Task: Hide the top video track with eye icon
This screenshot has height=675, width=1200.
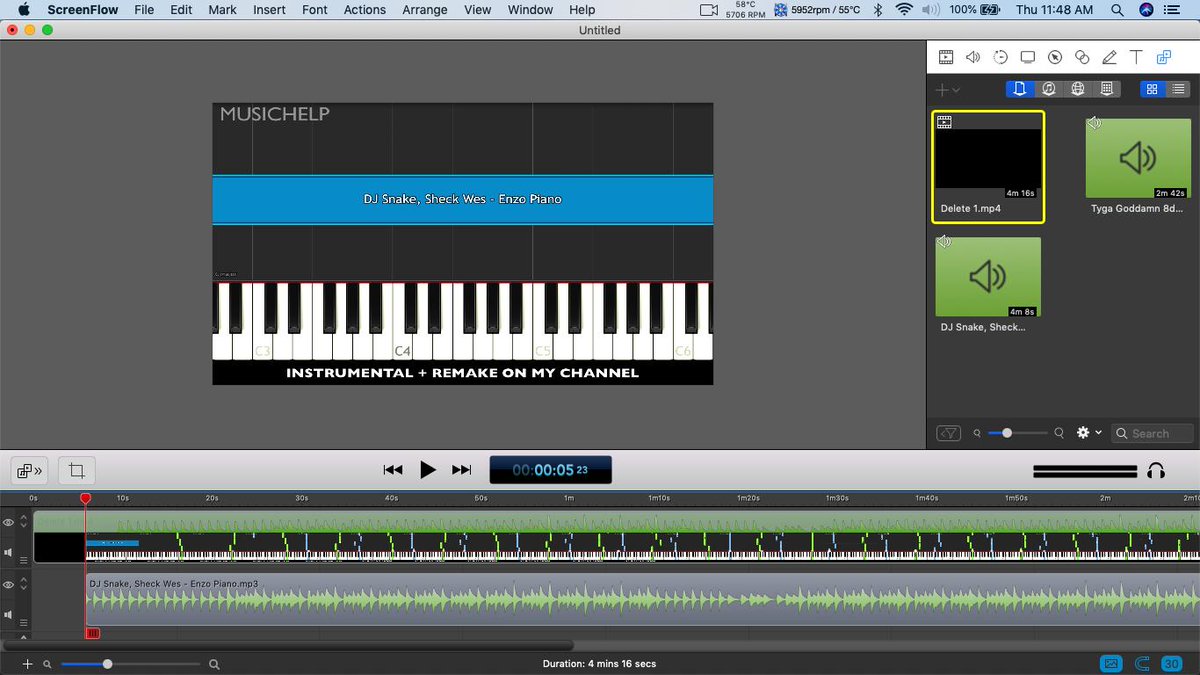Action: (x=9, y=523)
